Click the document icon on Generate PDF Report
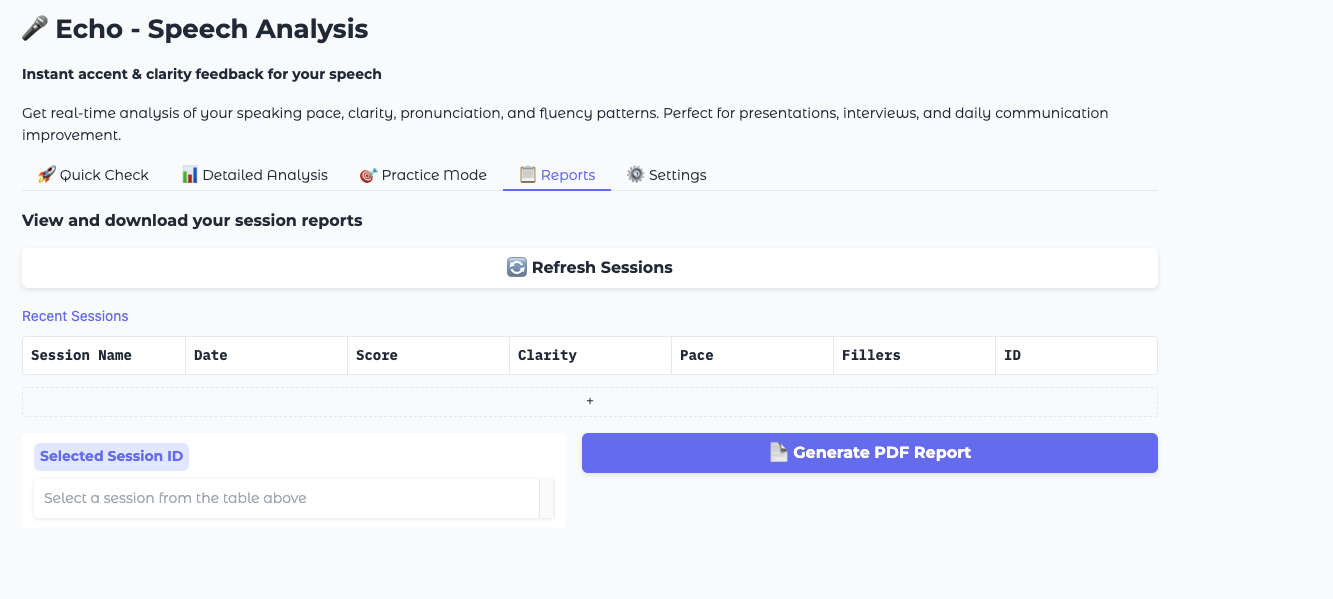Image resolution: width=1333 pixels, height=599 pixels. (x=778, y=453)
